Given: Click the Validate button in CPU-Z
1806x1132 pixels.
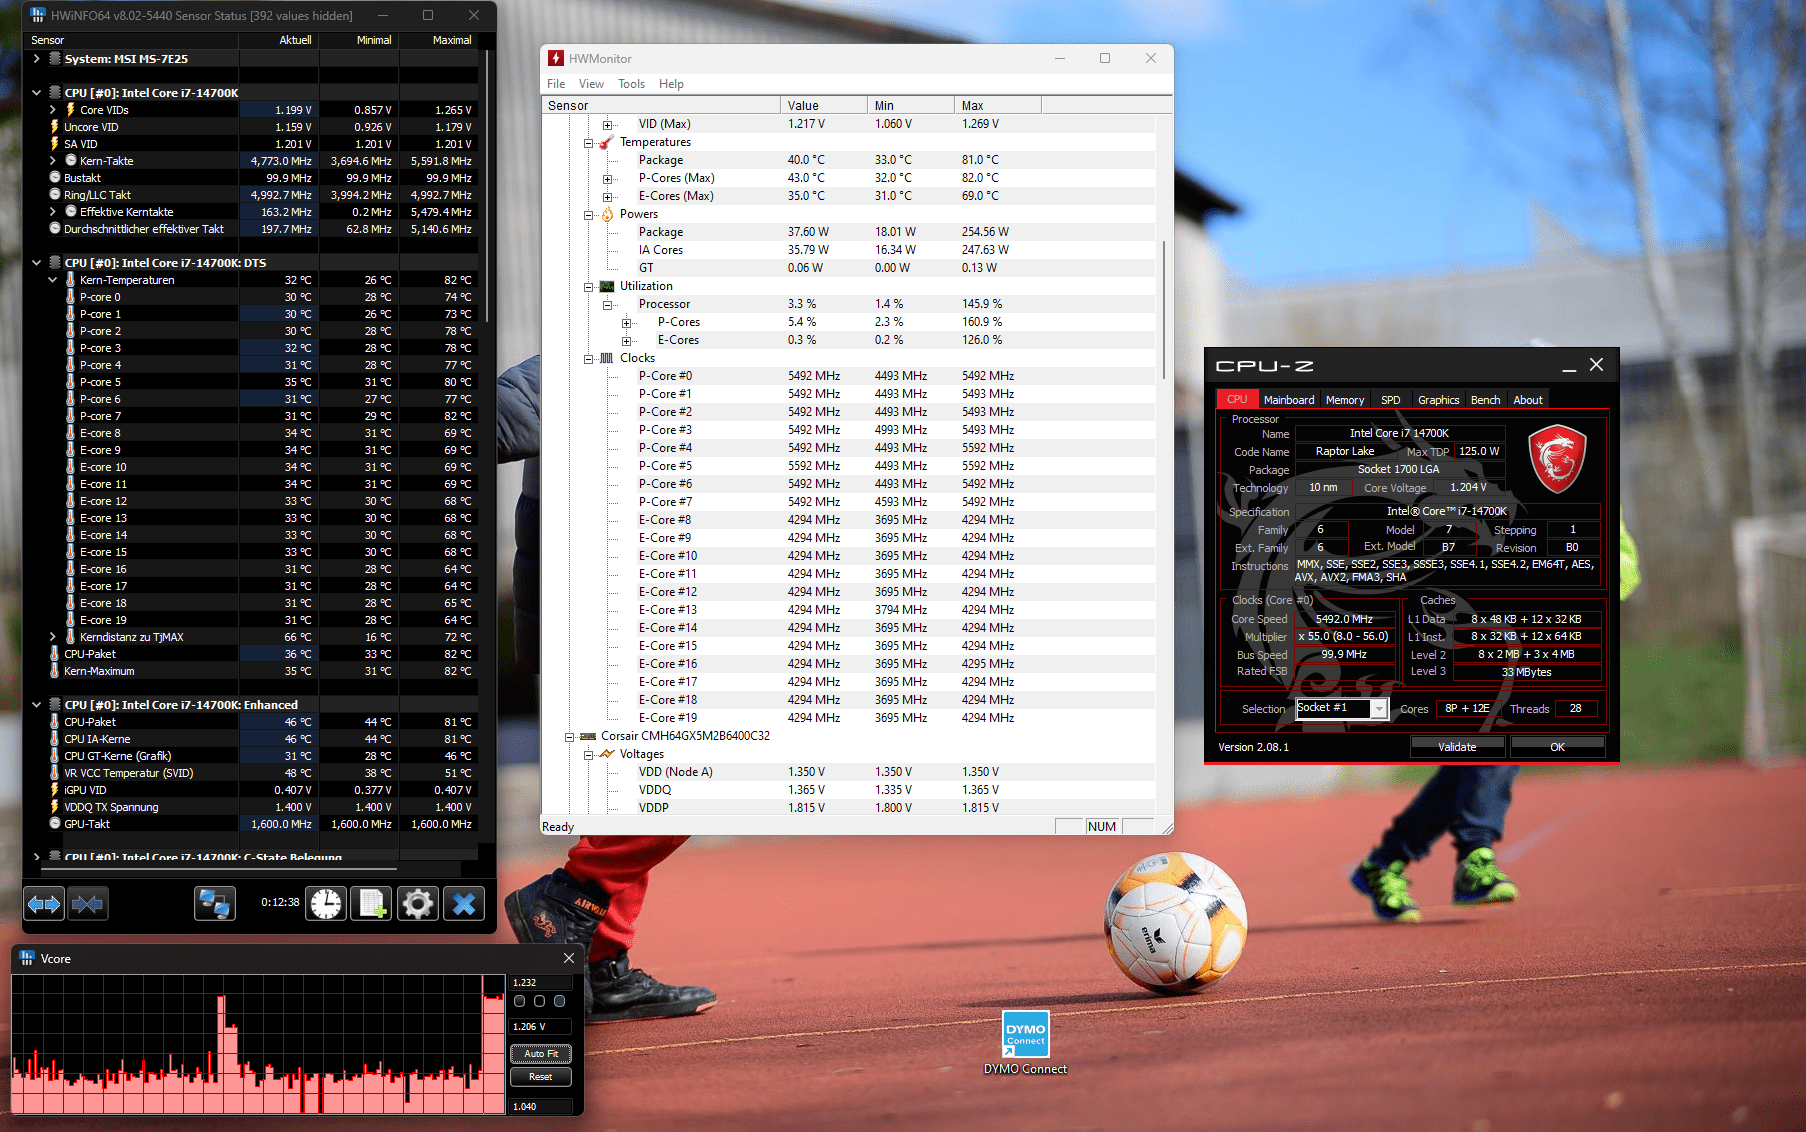Looking at the screenshot, I should click(1457, 747).
